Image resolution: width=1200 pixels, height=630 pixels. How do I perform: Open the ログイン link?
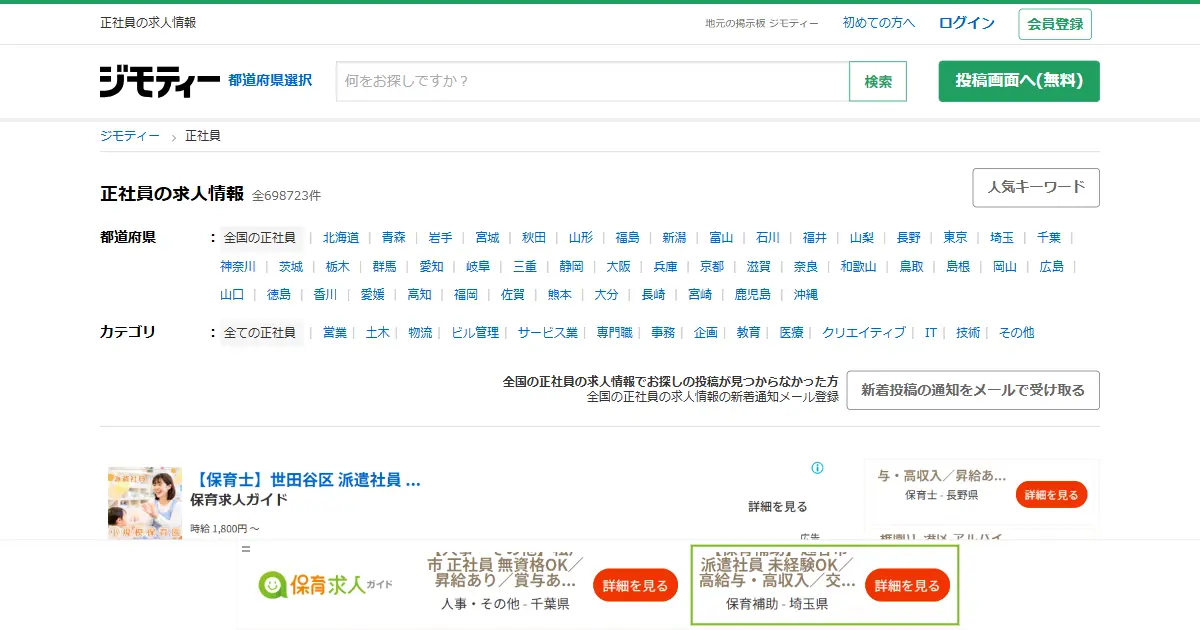click(x=967, y=23)
